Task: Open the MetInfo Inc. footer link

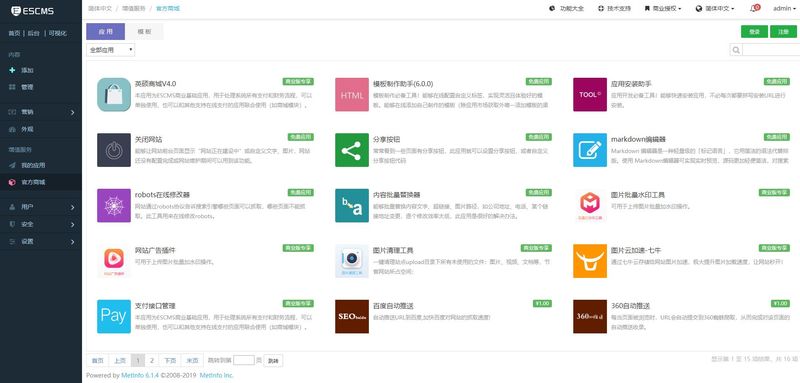Action: [x=216, y=375]
